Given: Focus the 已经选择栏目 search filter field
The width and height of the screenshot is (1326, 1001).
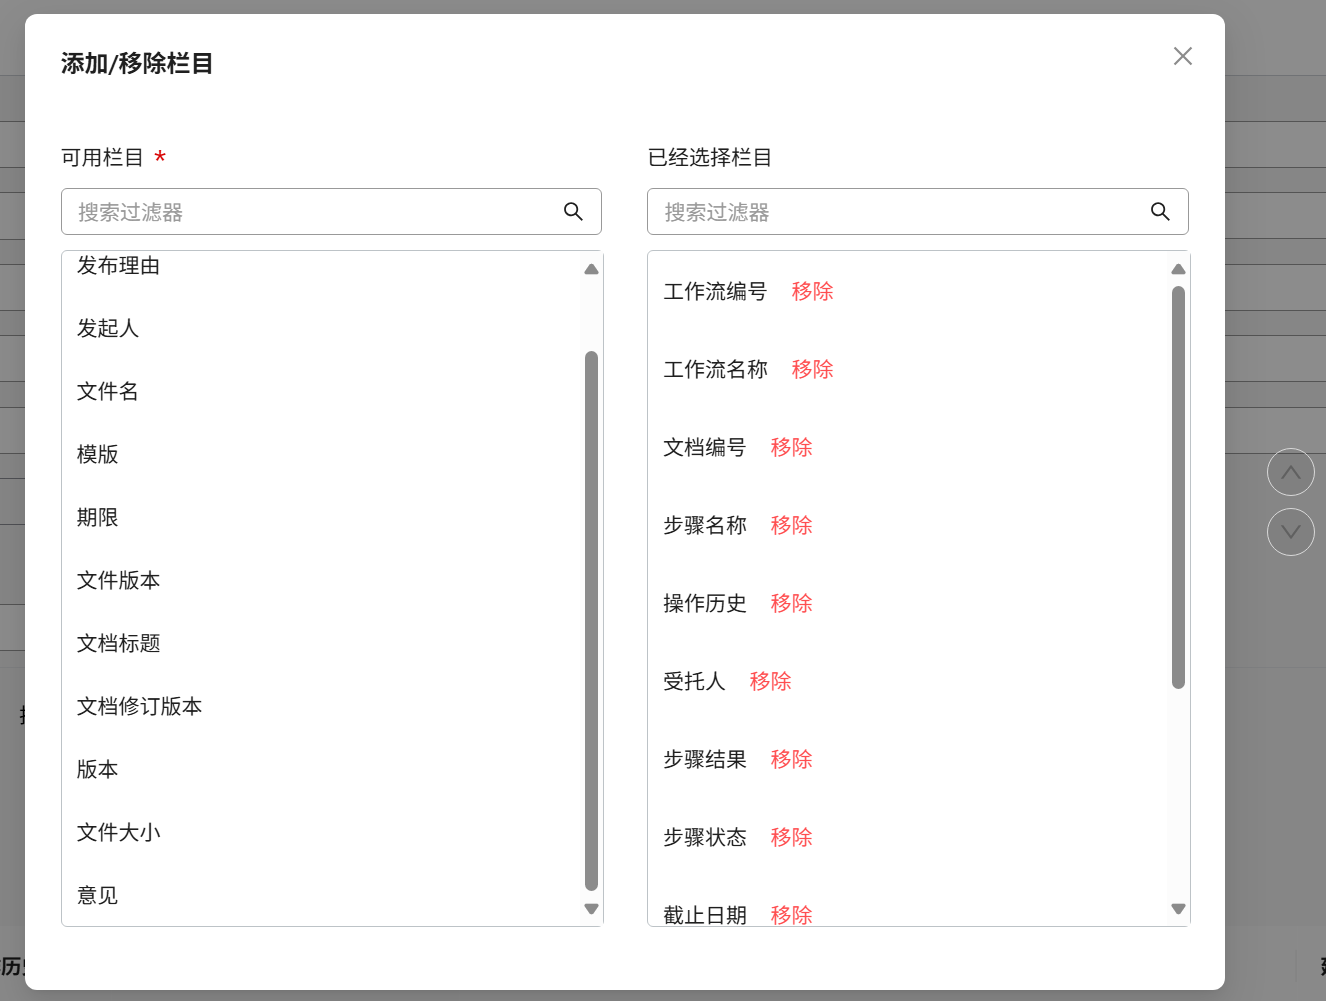Looking at the screenshot, I should tap(900, 212).
